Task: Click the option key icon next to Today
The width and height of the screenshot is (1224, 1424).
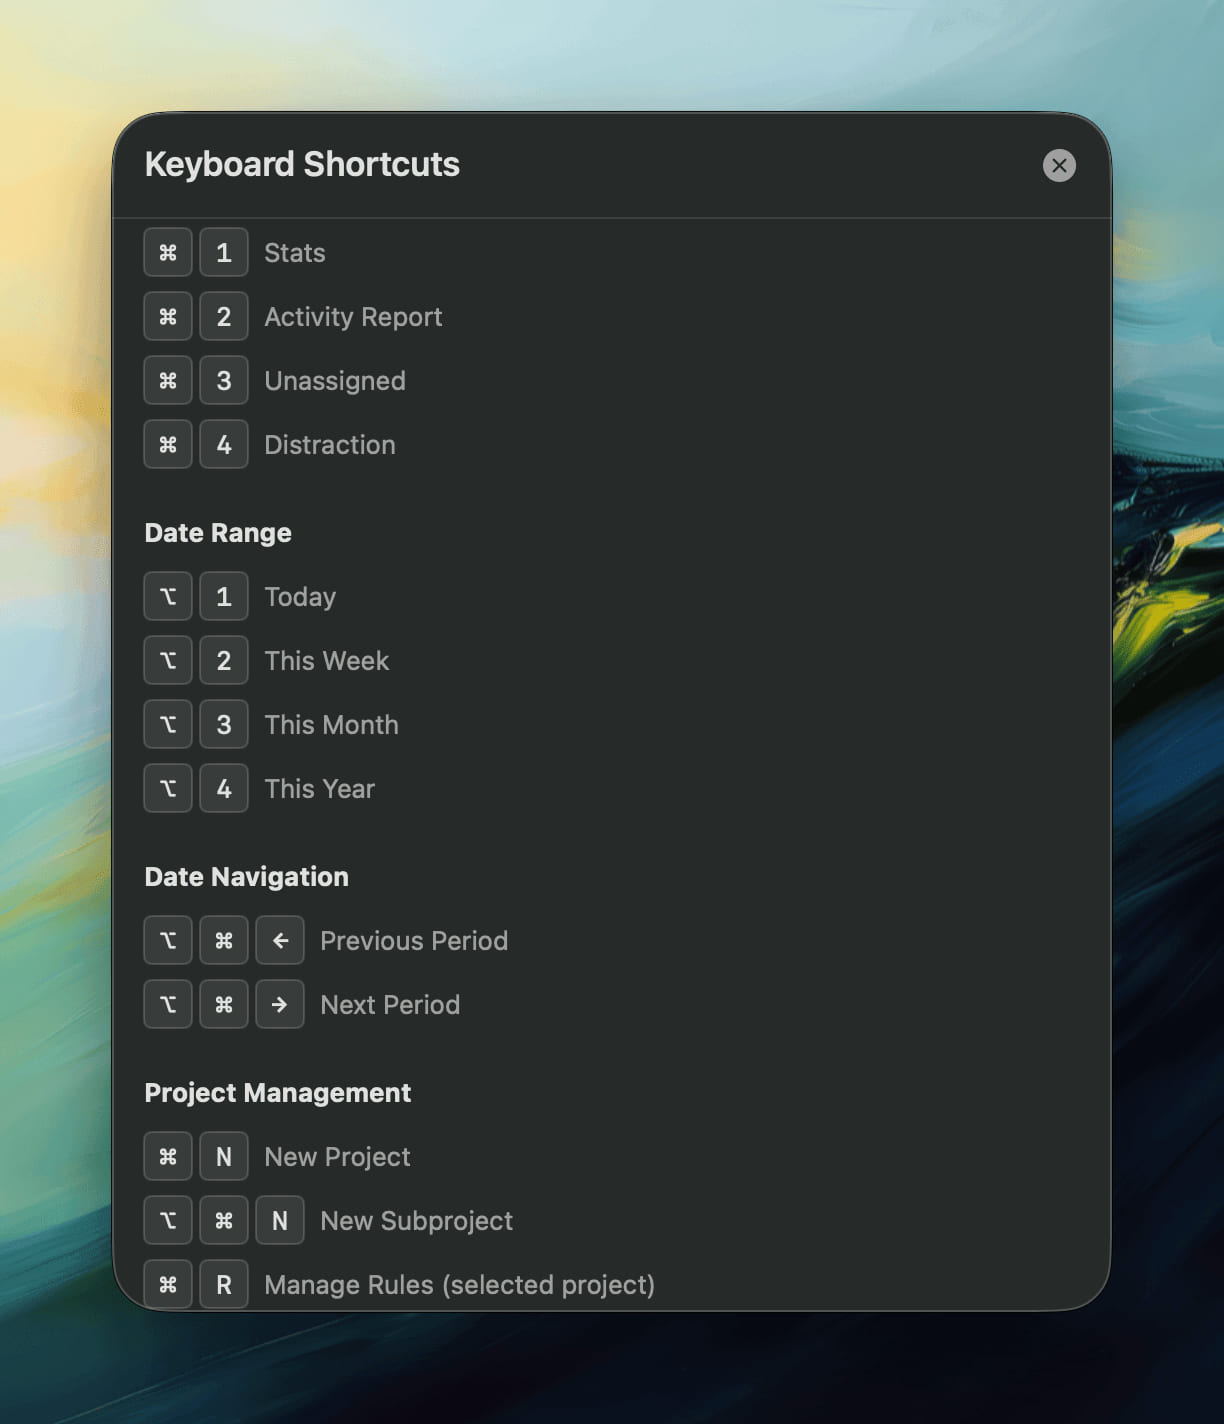Action: tap(168, 597)
